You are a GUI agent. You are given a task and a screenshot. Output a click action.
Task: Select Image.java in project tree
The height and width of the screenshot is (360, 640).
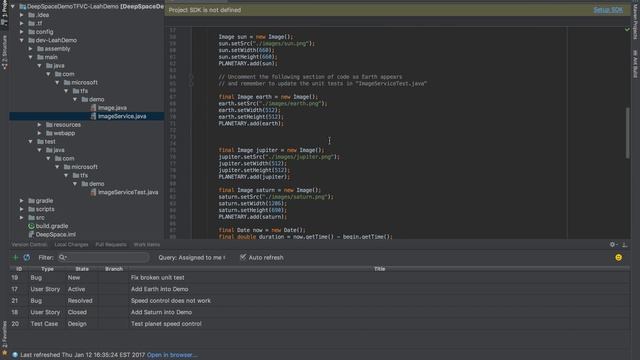point(112,108)
